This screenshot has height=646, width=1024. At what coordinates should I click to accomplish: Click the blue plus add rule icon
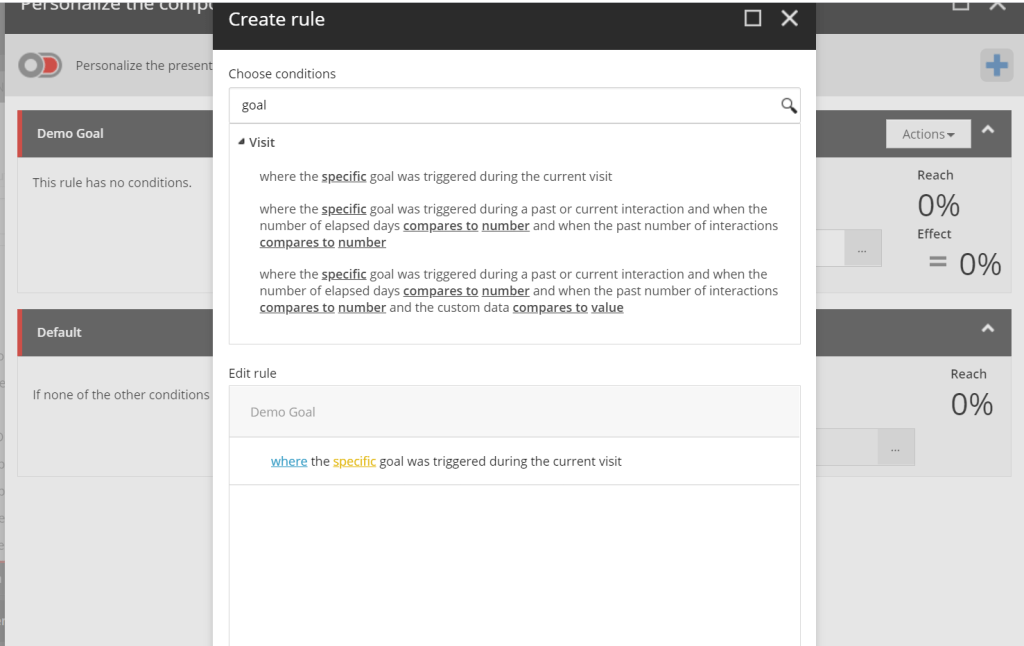996,65
